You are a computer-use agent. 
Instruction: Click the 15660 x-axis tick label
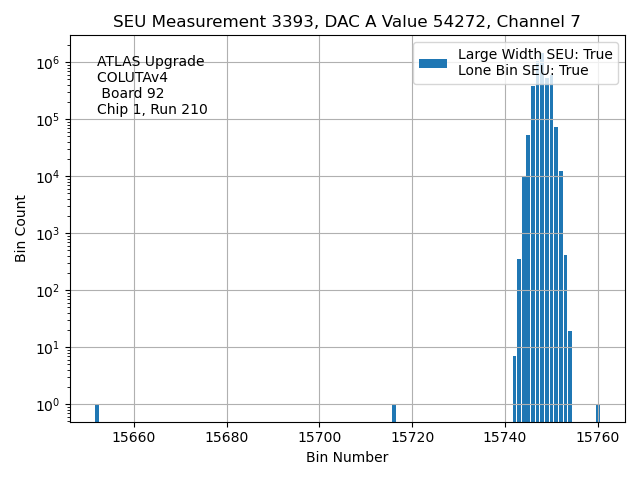click(x=134, y=437)
